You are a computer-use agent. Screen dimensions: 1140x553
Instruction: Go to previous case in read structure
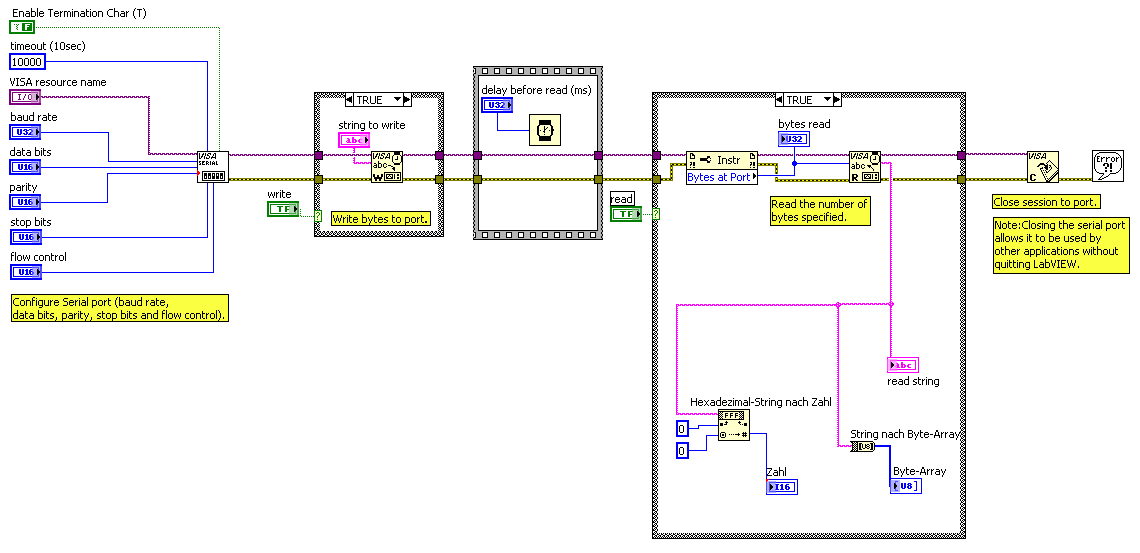[779, 100]
